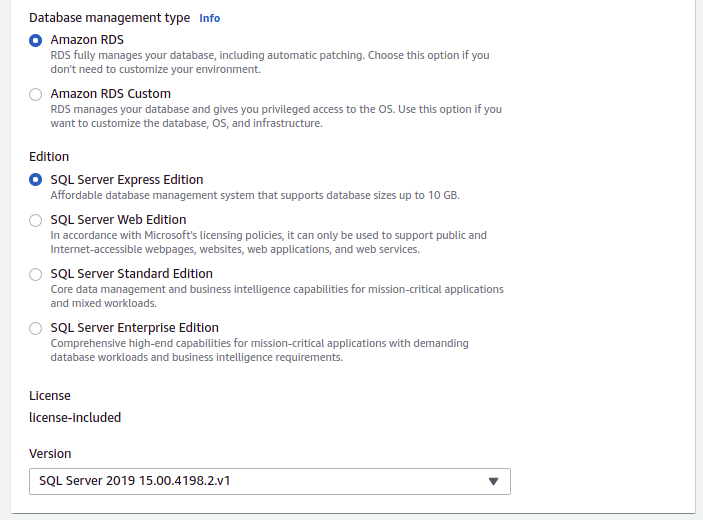Click the SQL Server Web Edition label

click(x=118, y=220)
